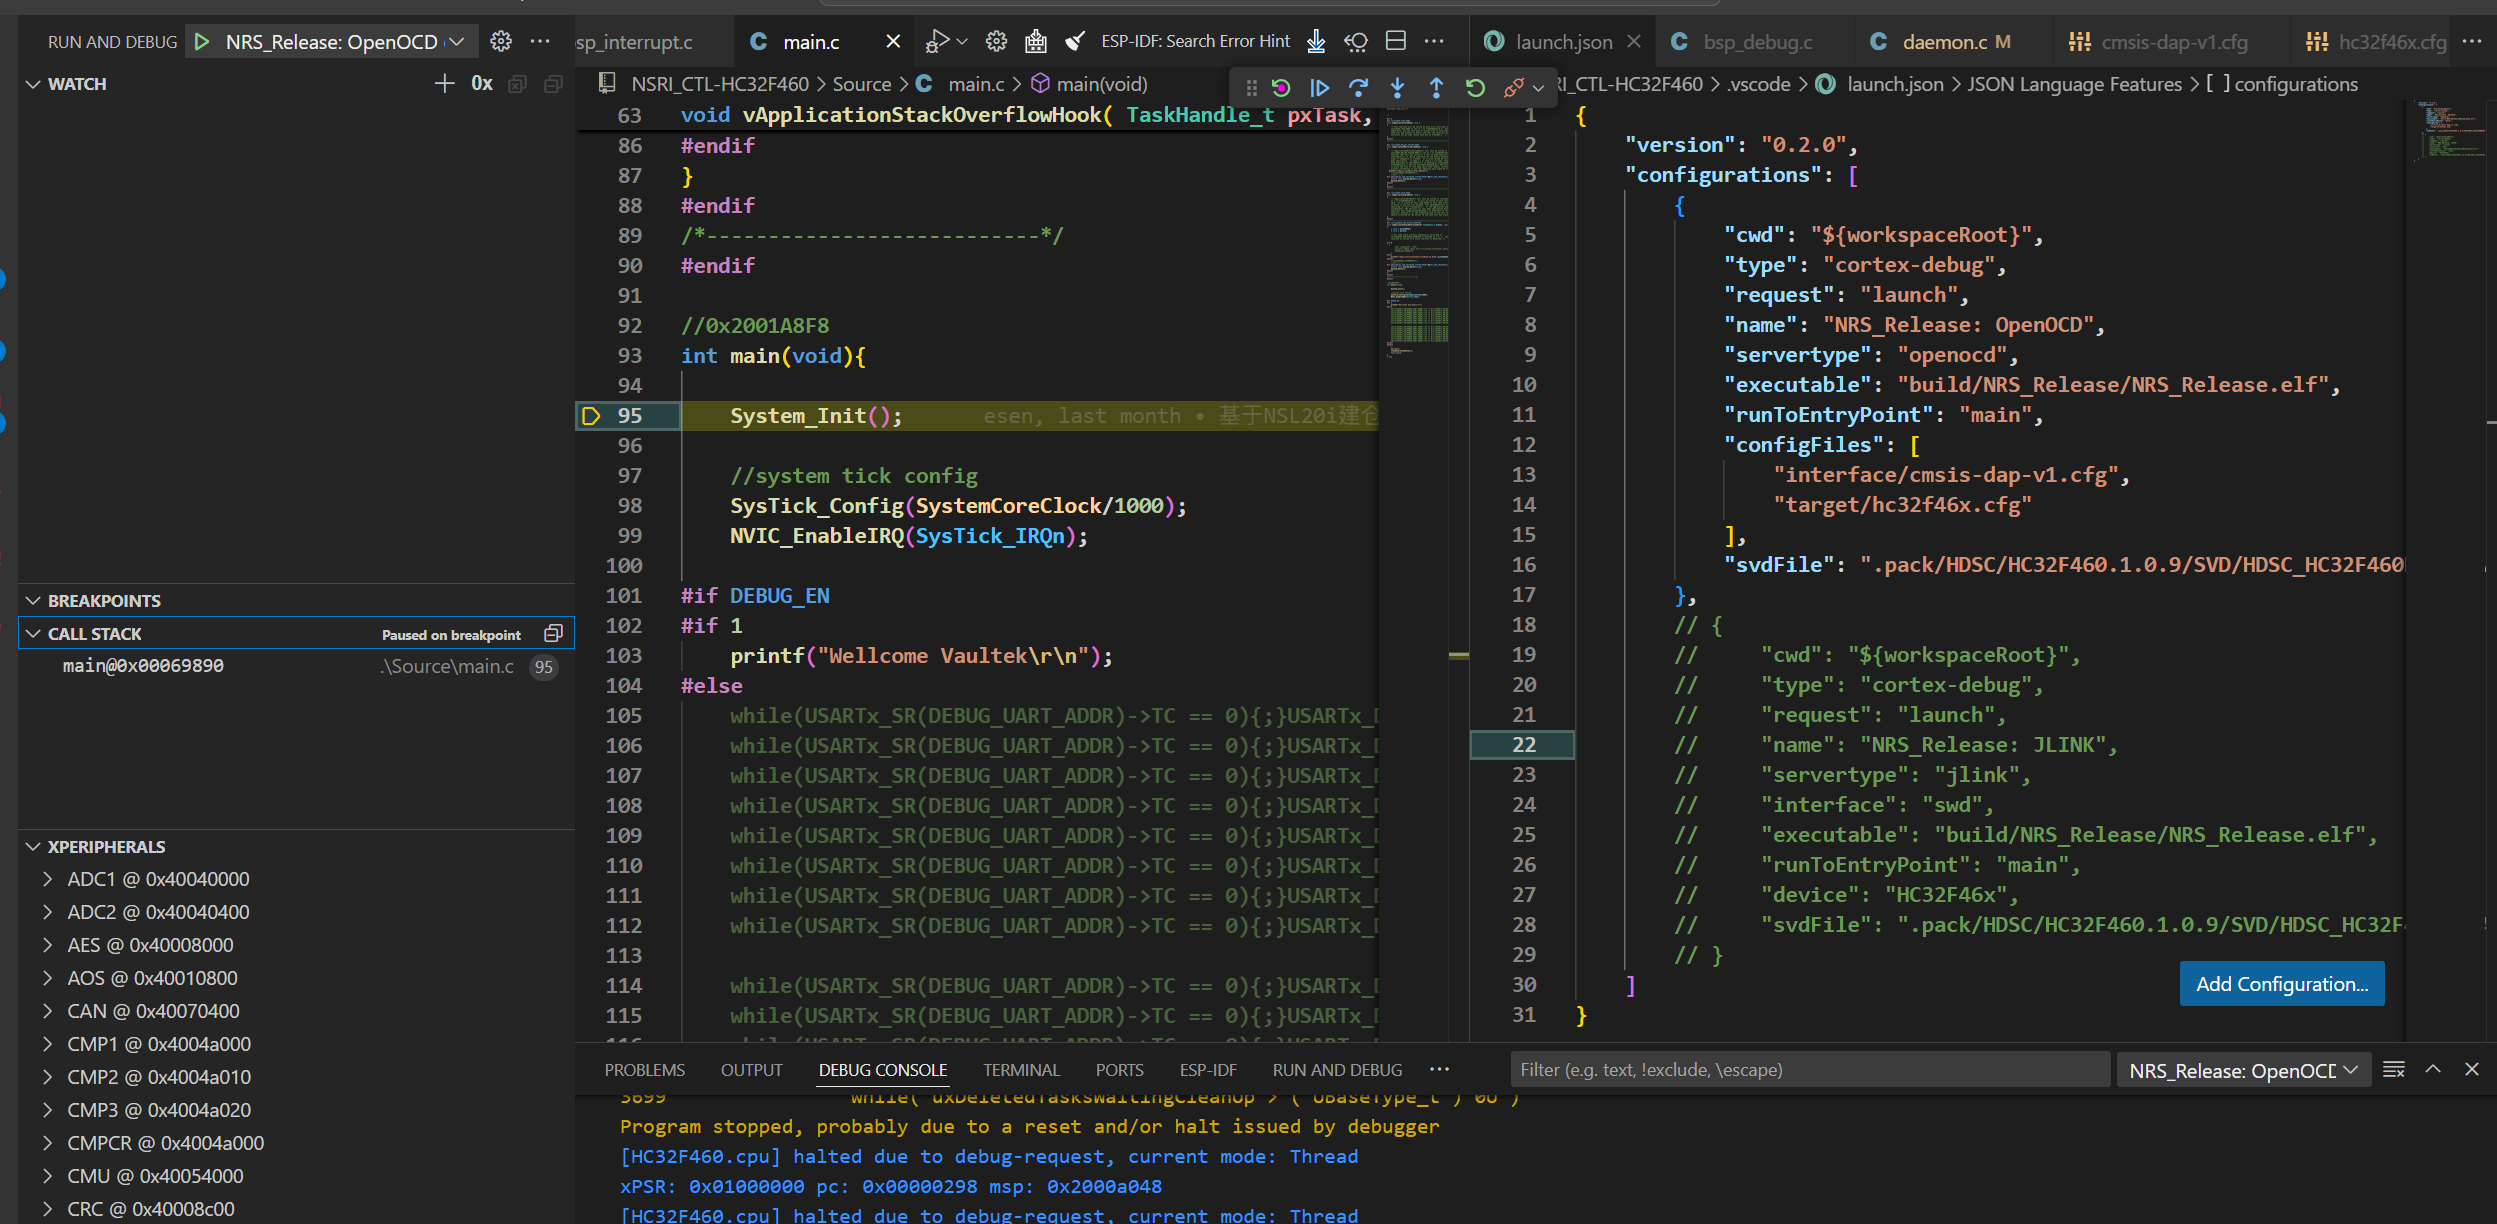Open launch.json via the gear icon
Image resolution: width=2497 pixels, height=1224 pixels.
tap(501, 41)
